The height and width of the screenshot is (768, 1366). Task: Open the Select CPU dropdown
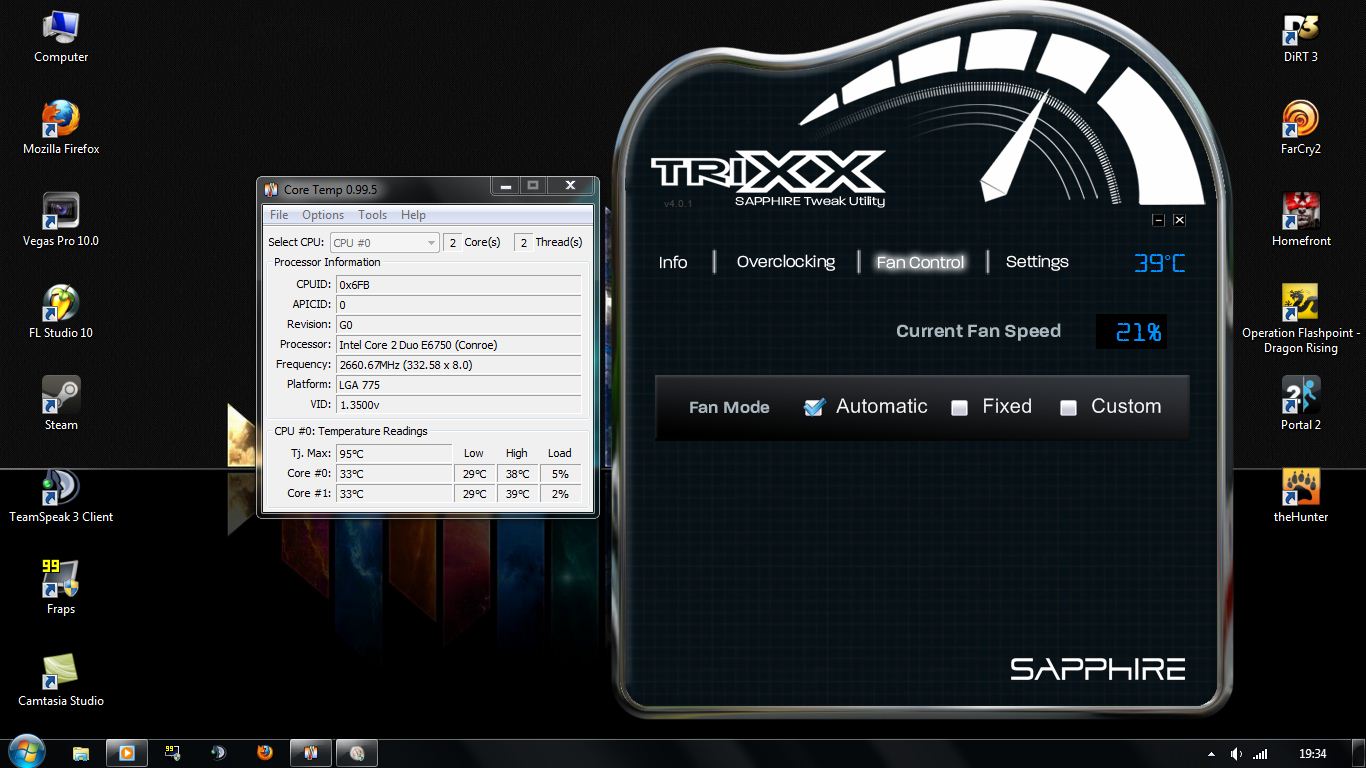pos(384,243)
